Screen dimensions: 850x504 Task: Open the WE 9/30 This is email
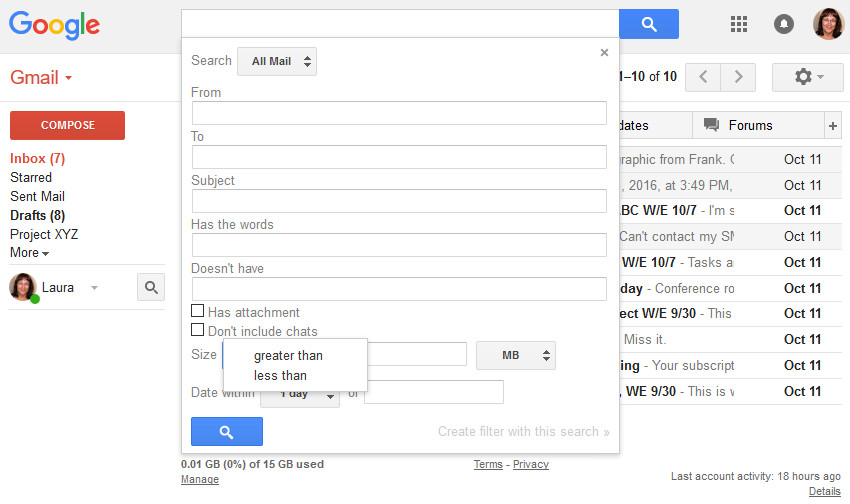(x=731, y=391)
